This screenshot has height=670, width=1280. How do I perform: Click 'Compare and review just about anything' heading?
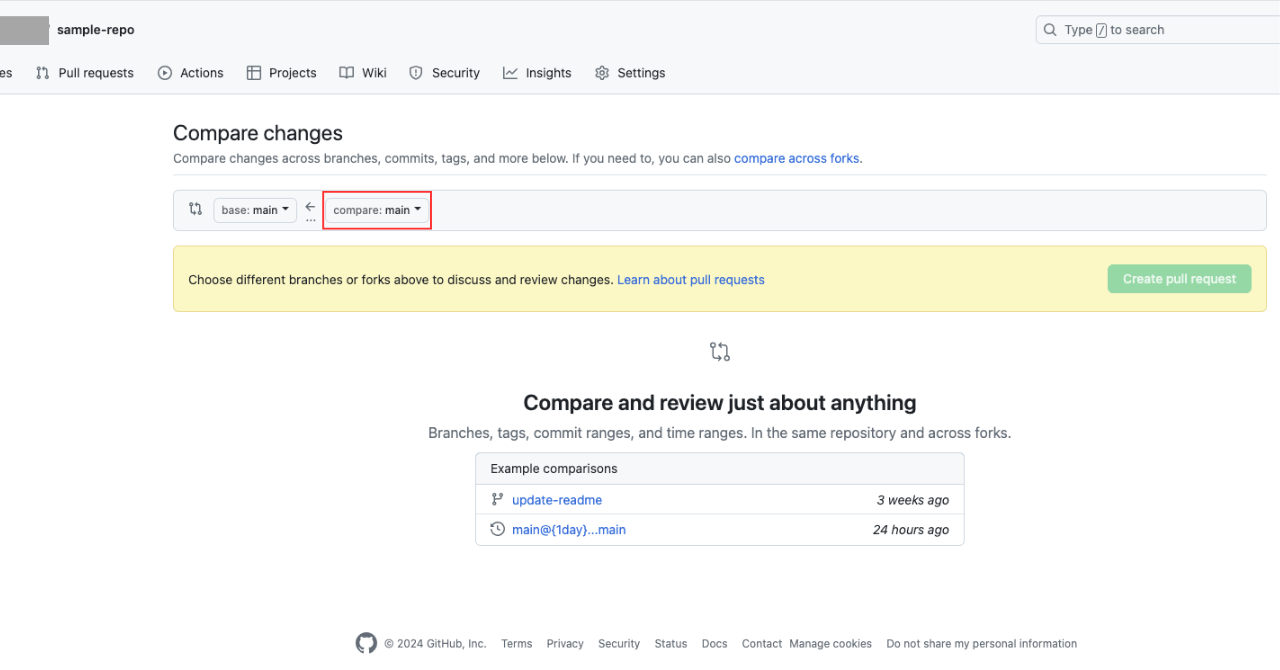[x=720, y=403]
